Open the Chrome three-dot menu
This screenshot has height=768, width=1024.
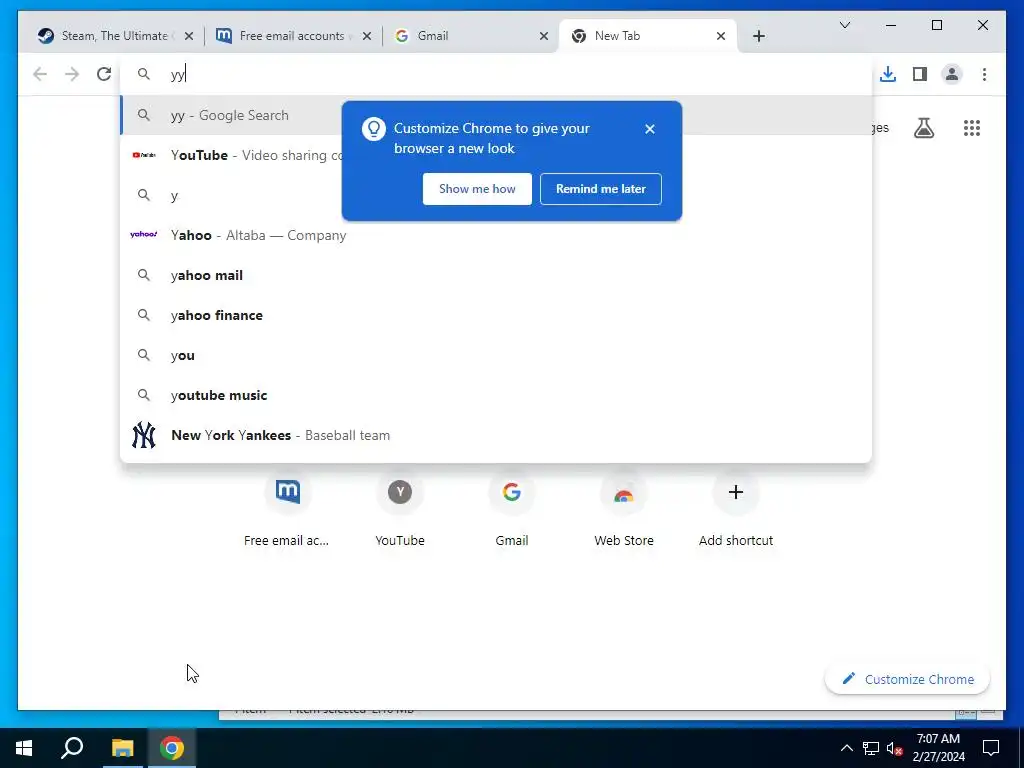coord(984,74)
